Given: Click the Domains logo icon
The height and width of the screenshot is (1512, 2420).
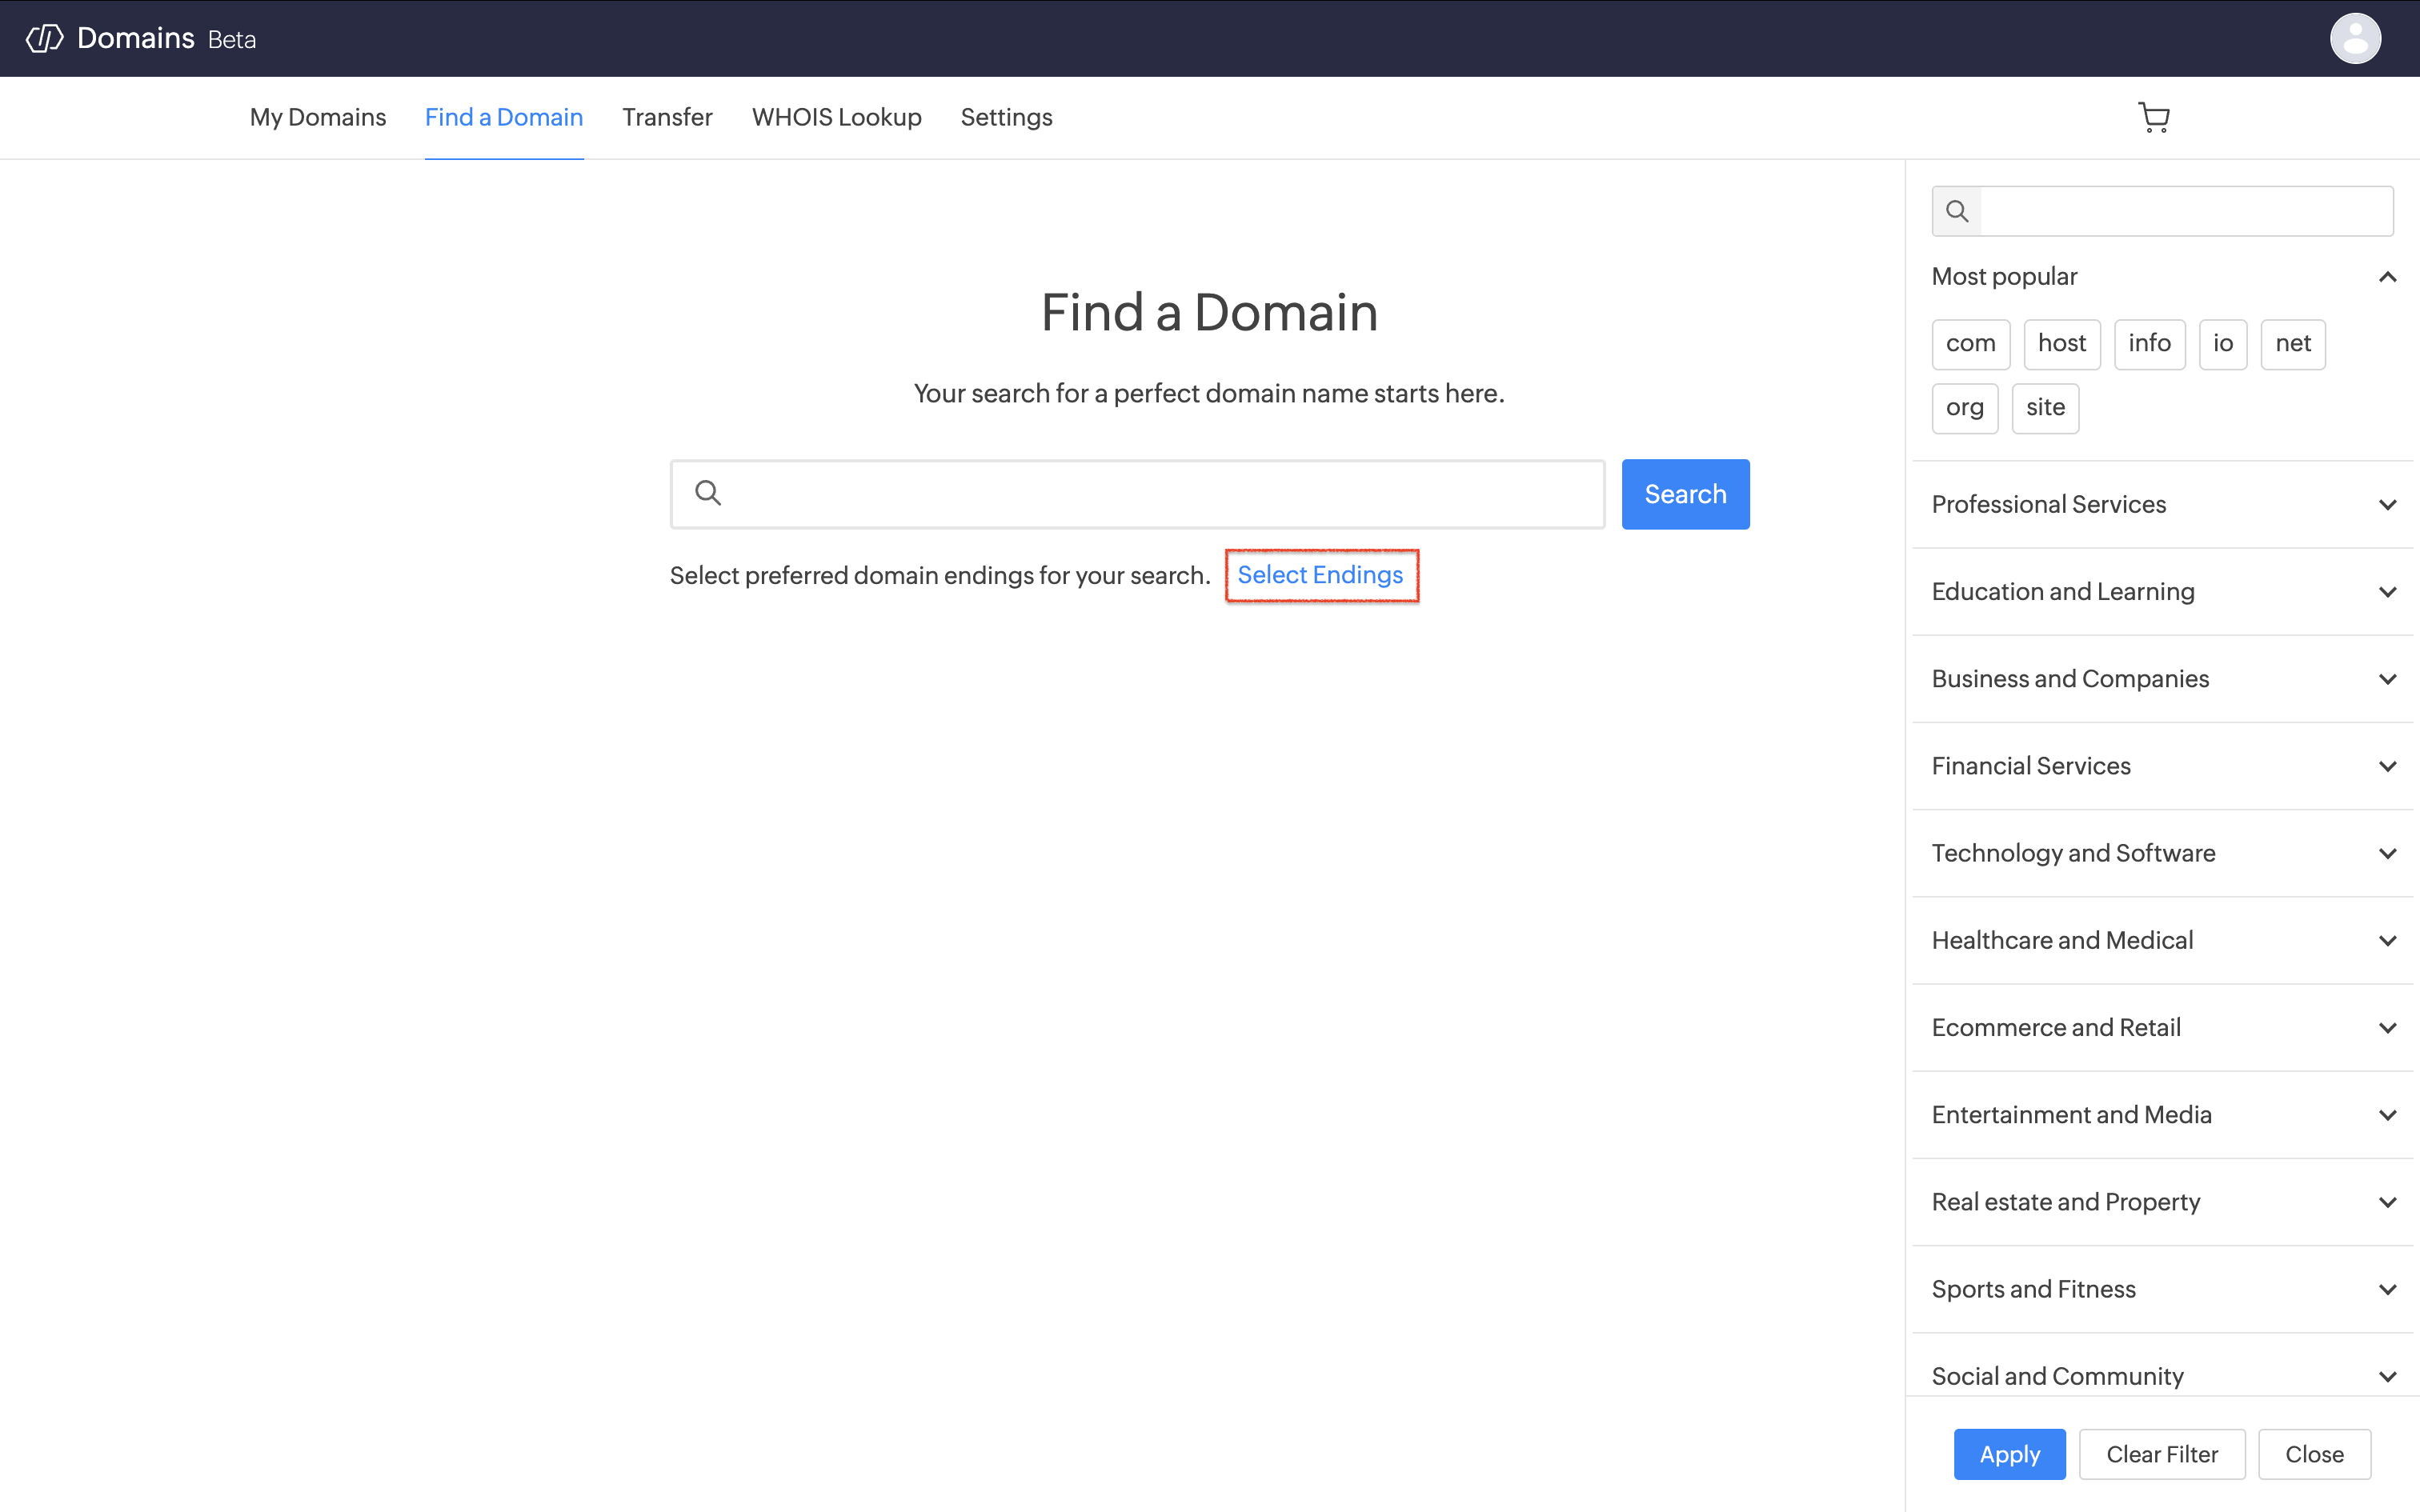Looking at the screenshot, I should pyautogui.click(x=45, y=39).
